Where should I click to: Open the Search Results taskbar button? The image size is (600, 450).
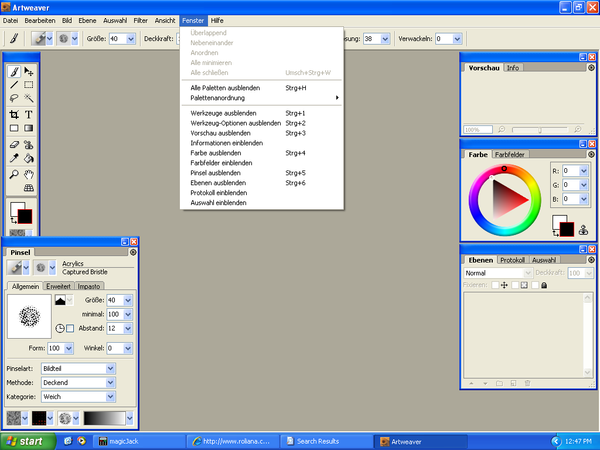coord(326,441)
